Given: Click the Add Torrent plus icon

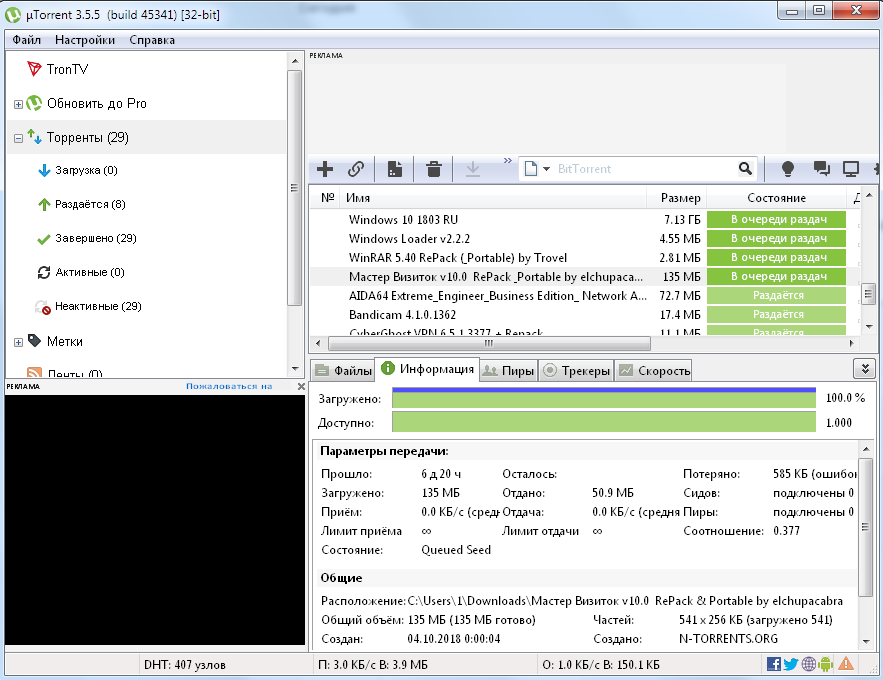Looking at the screenshot, I should click(x=325, y=168).
